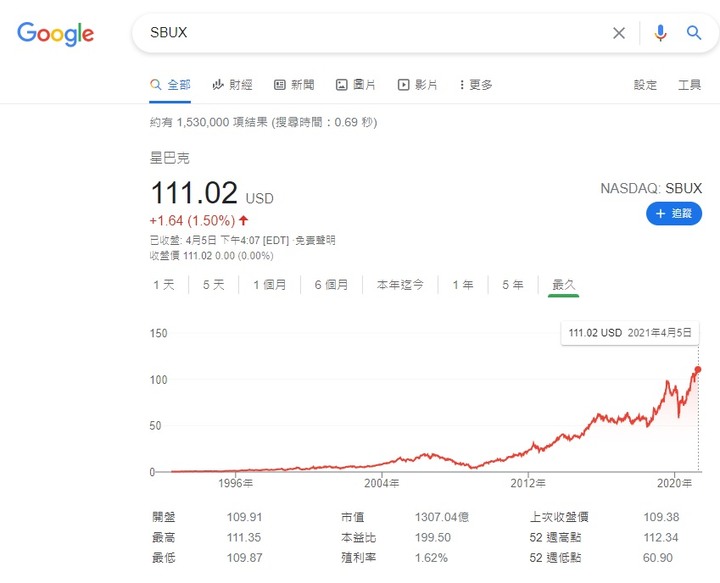
Task: Select the 5 天 chart range
Action: (x=214, y=285)
